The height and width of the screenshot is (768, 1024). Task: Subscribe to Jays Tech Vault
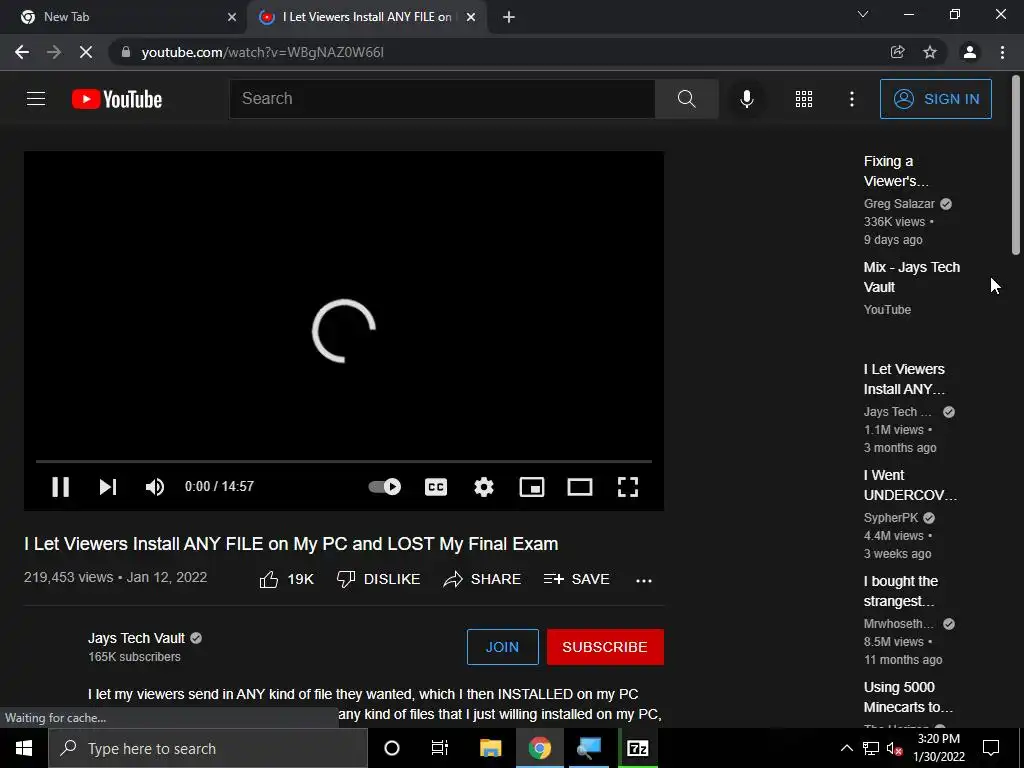605,647
